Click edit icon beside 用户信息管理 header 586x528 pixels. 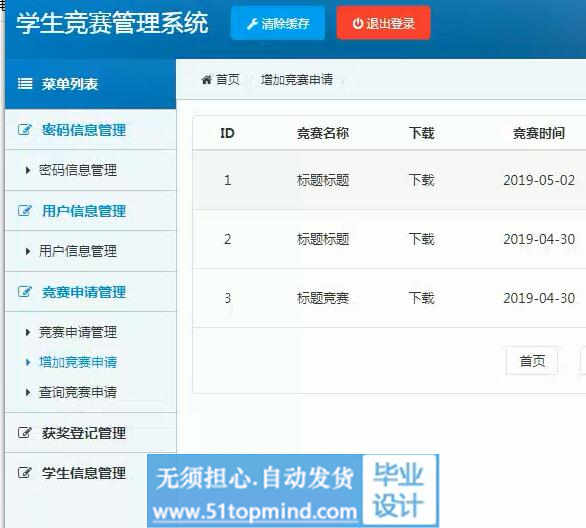coord(25,211)
